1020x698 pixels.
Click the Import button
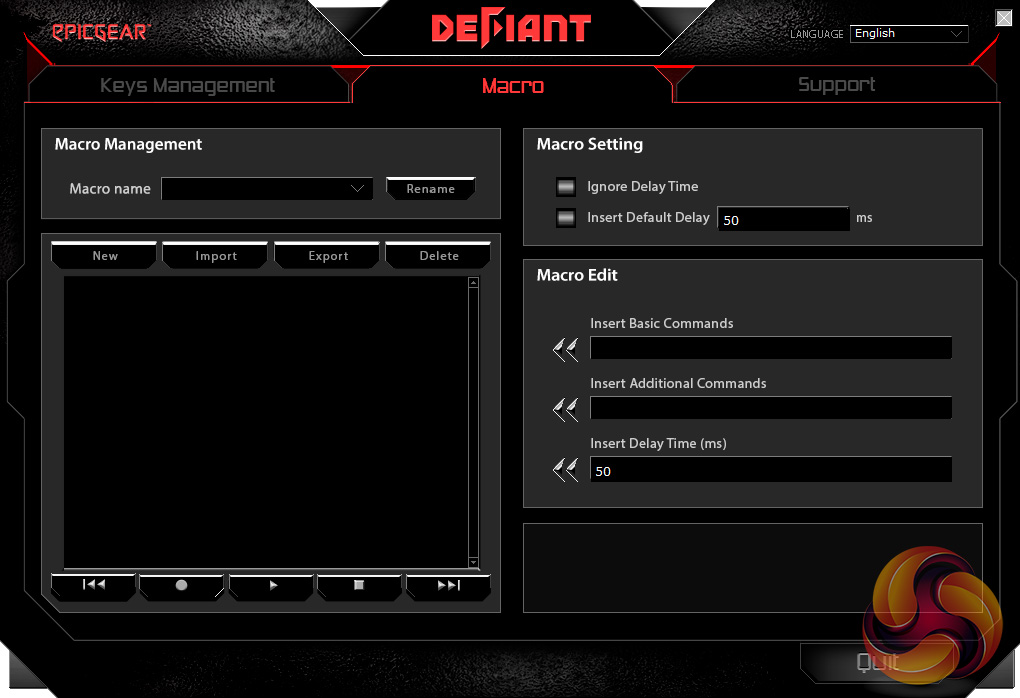point(215,256)
